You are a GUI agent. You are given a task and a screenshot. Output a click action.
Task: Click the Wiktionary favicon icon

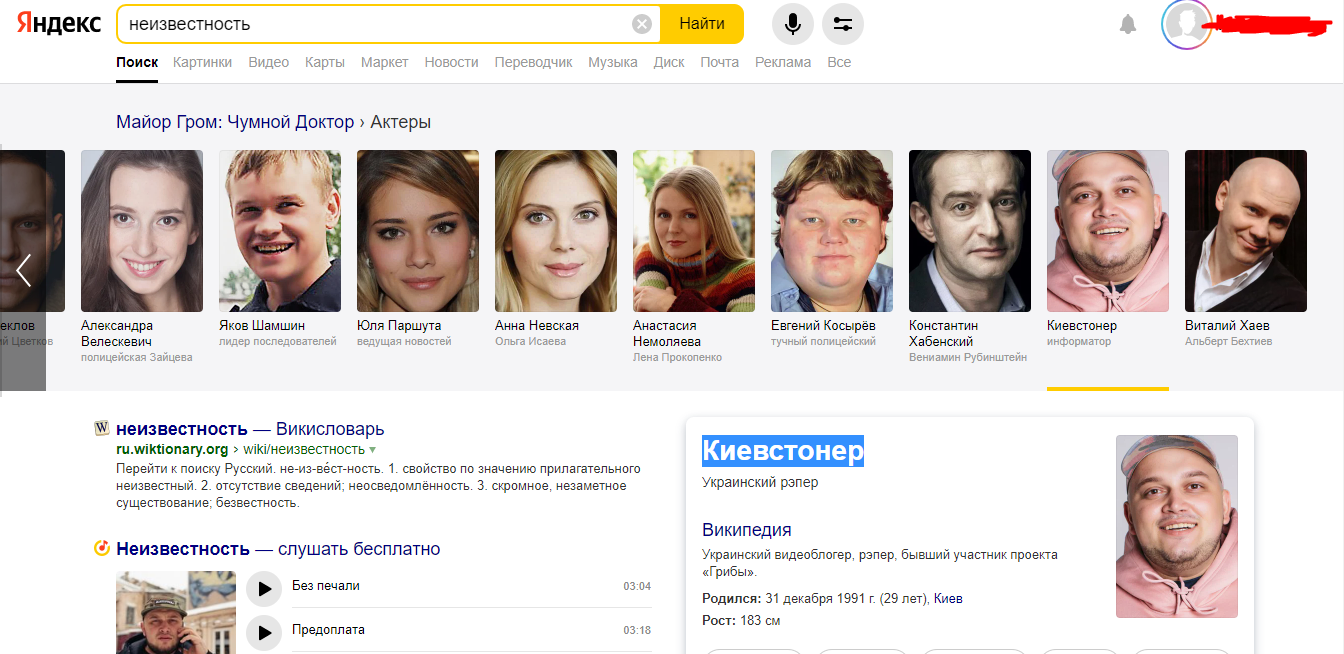(x=101, y=429)
